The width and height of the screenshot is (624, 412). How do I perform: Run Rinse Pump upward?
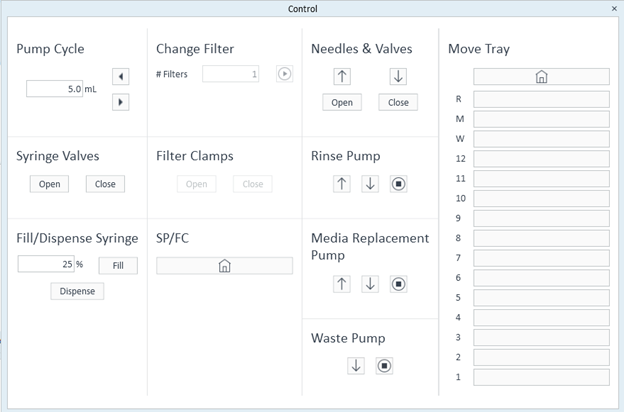[x=342, y=184]
